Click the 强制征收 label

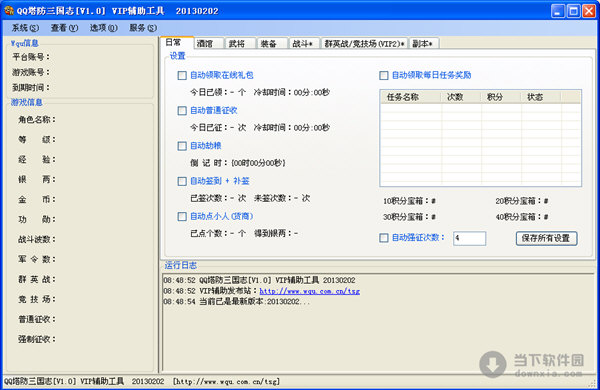tap(37, 339)
